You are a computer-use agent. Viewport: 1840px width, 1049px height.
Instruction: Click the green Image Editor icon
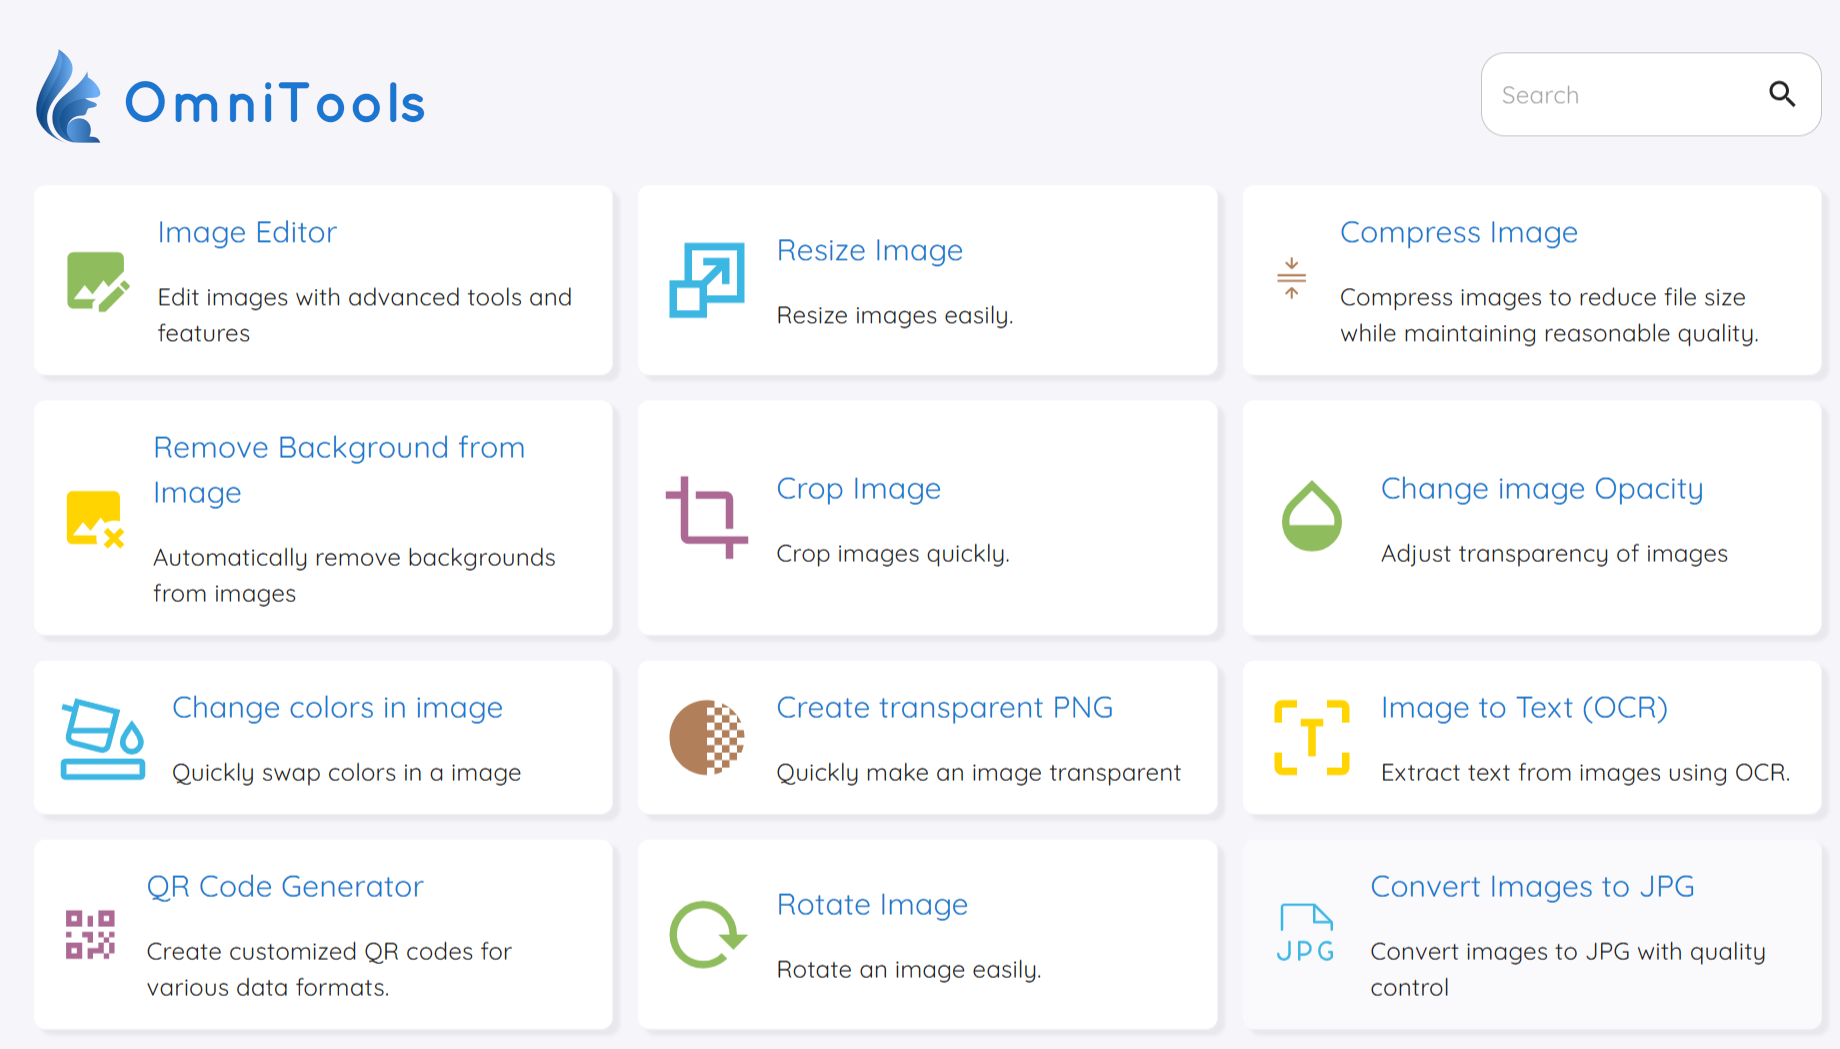point(97,281)
